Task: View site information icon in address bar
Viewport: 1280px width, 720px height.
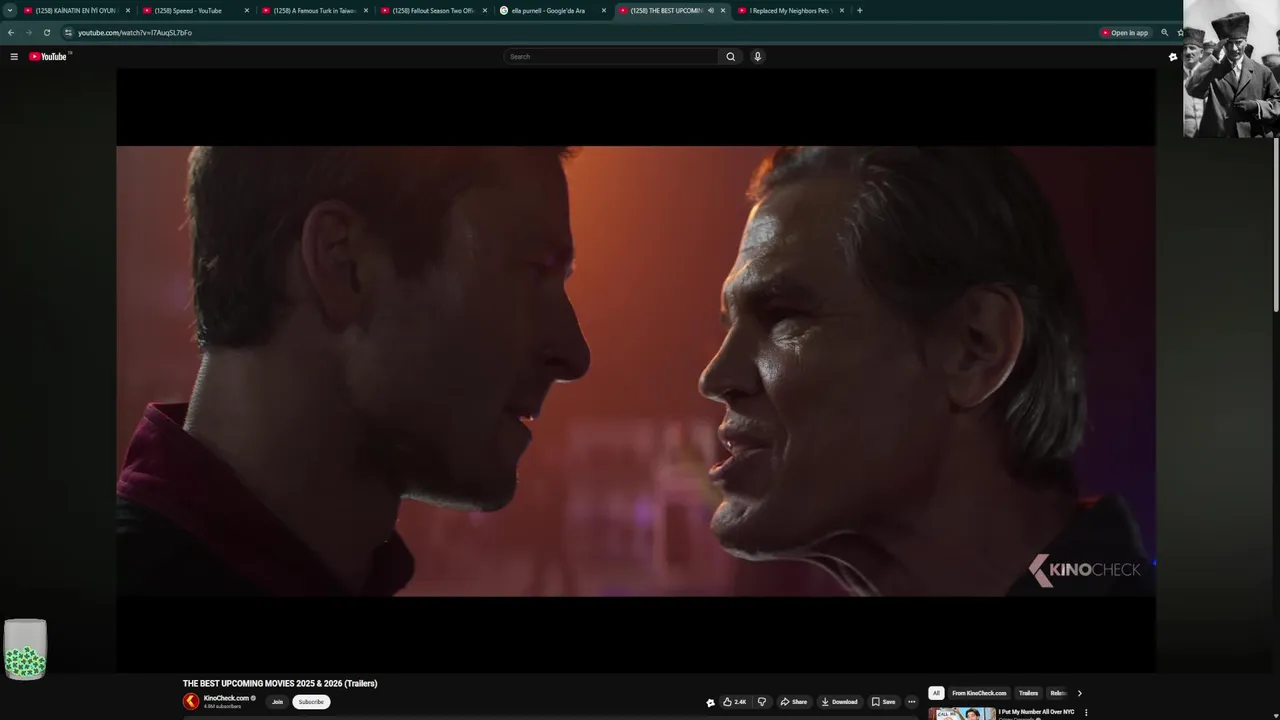Action: coord(68,33)
